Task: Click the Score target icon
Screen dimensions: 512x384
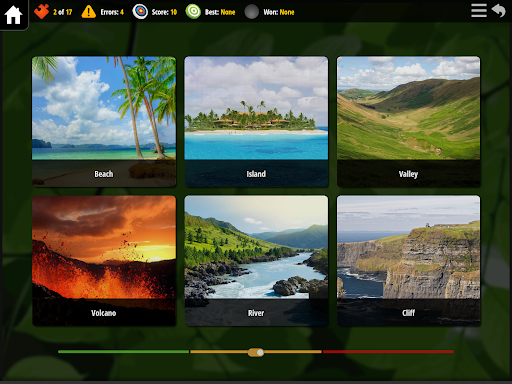Action: pyautogui.click(x=140, y=12)
